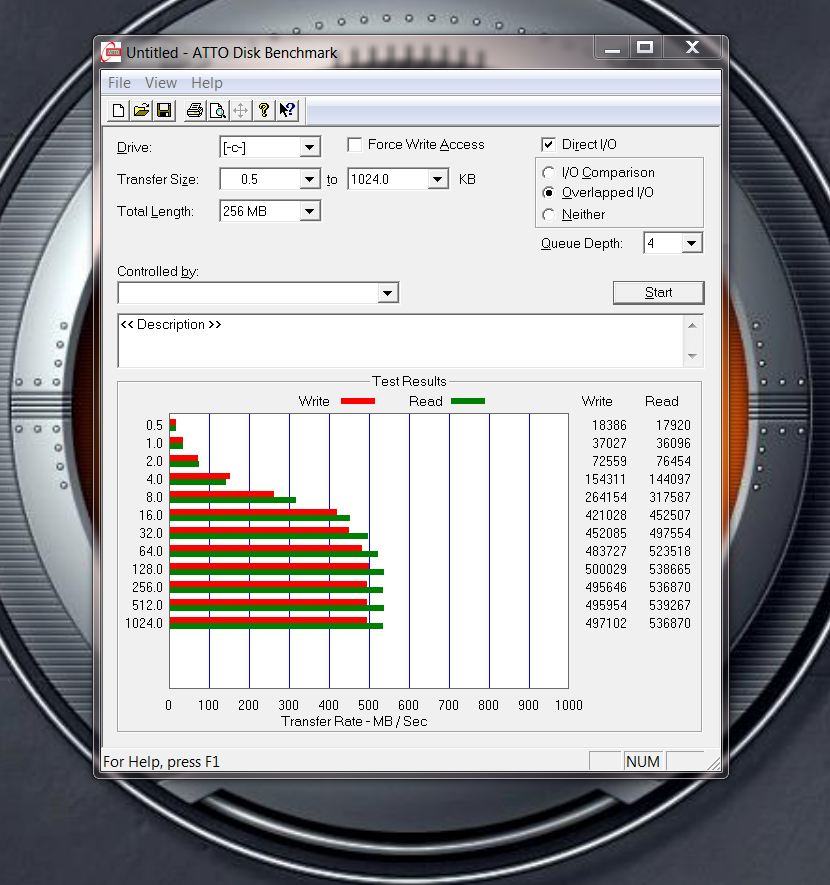Open Print Preview toolbar icon
The width and height of the screenshot is (830, 885).
(218, 110)
